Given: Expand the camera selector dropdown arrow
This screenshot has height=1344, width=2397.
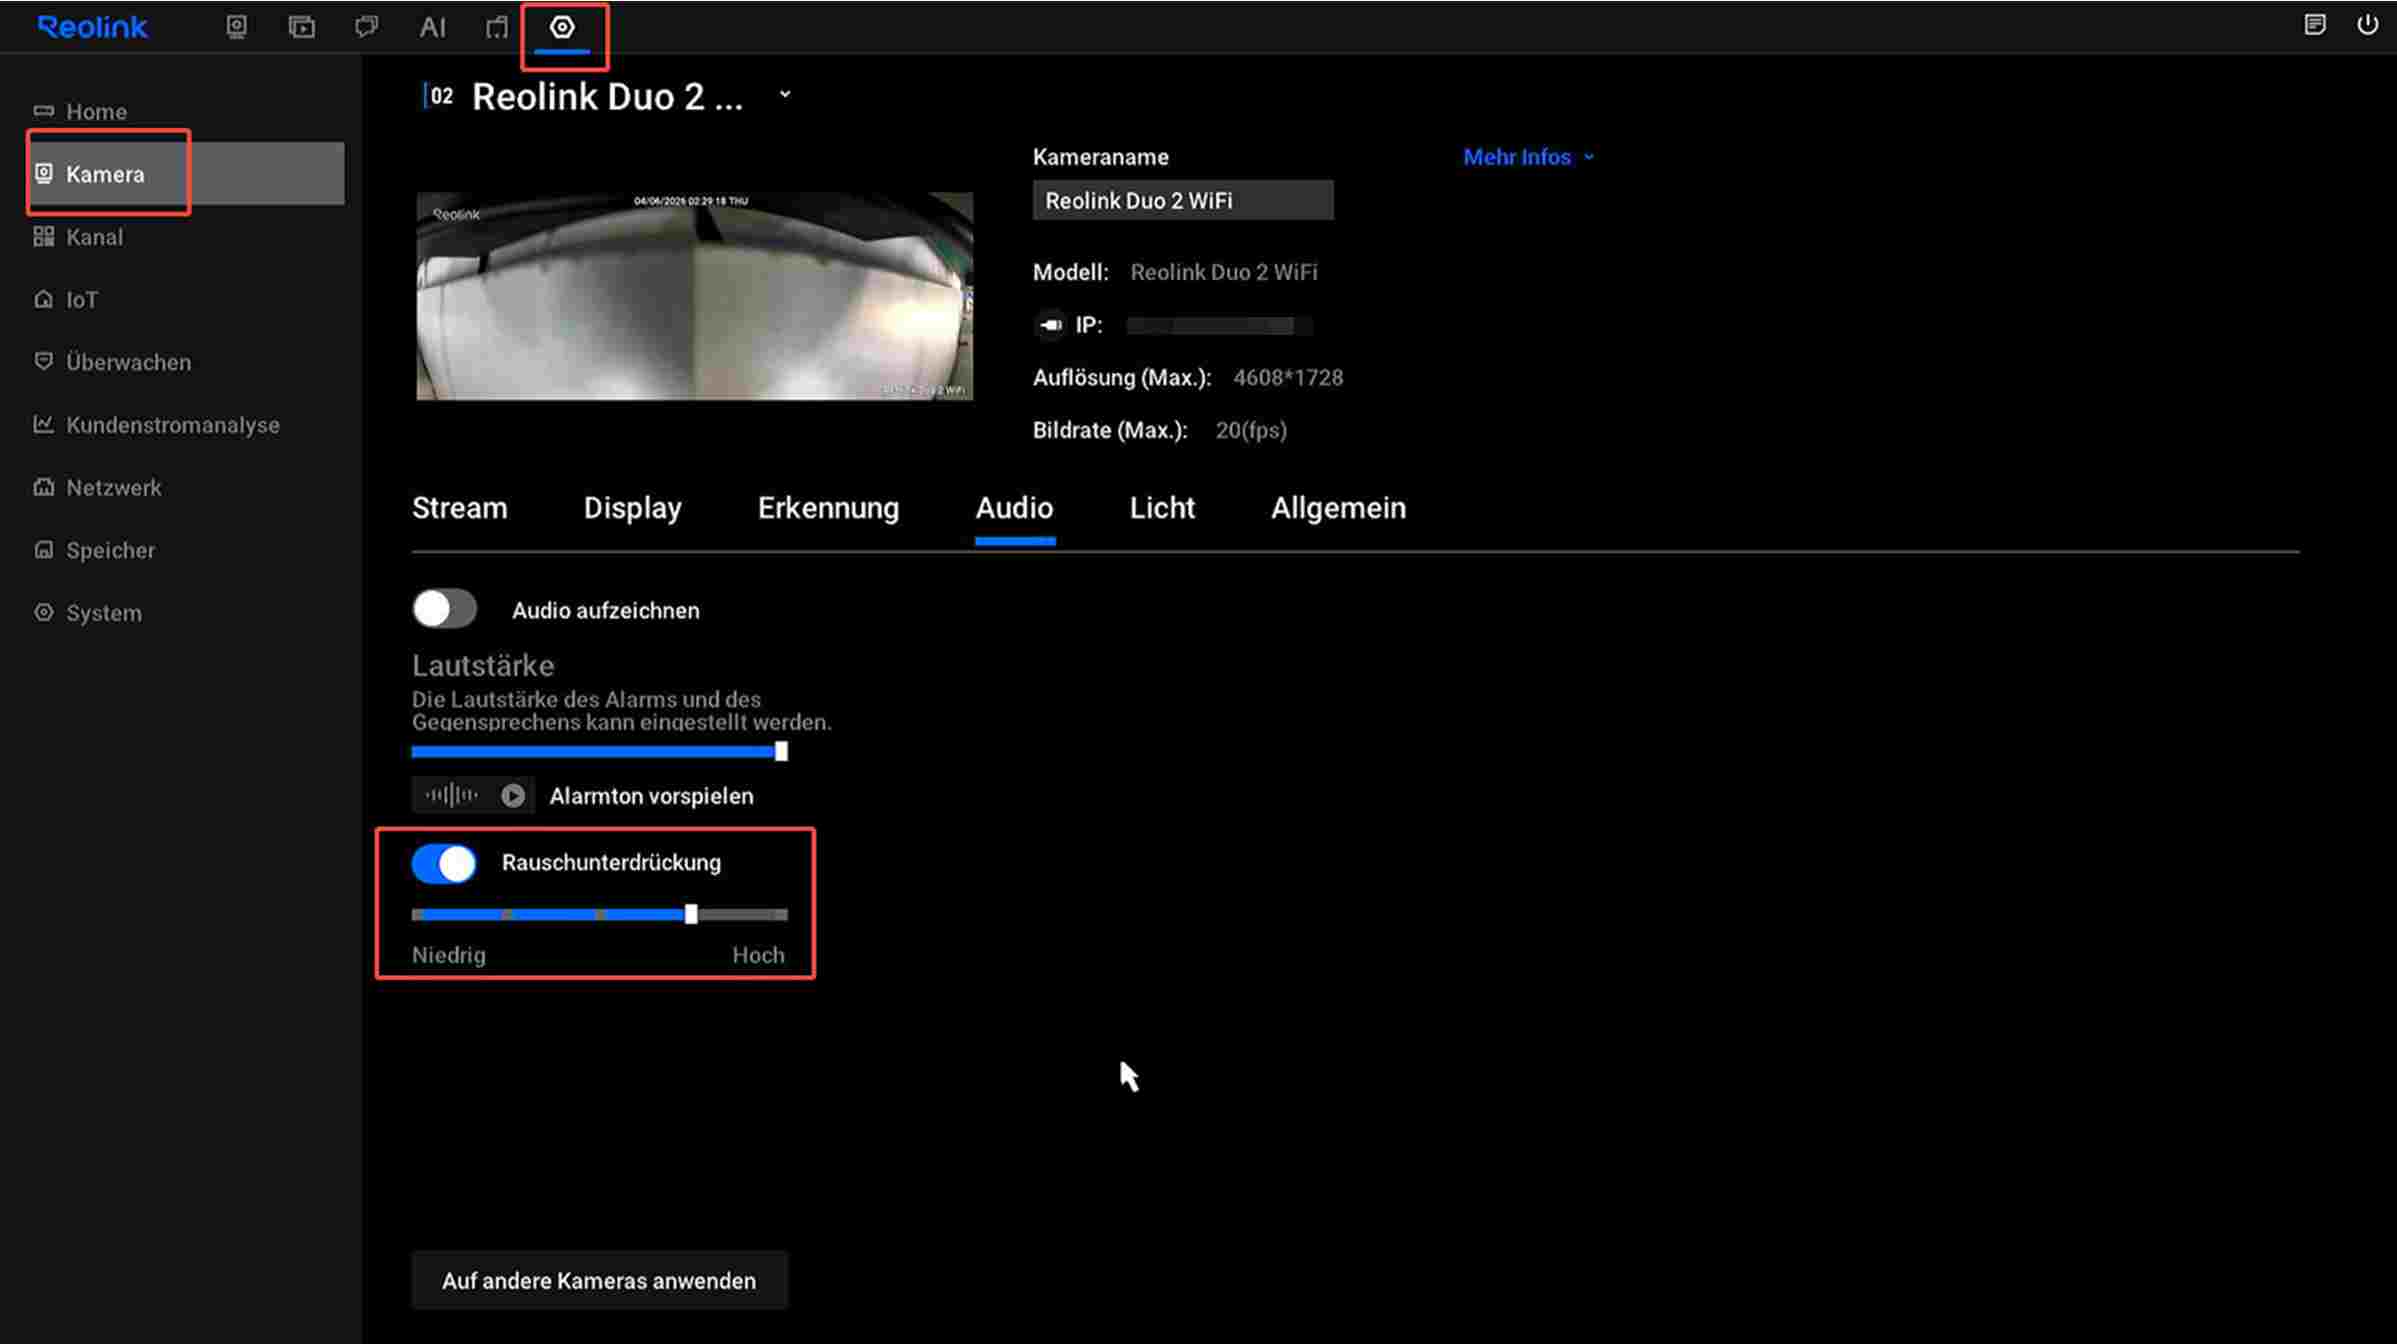Looking at the screenshot, I should coord(785,95).
